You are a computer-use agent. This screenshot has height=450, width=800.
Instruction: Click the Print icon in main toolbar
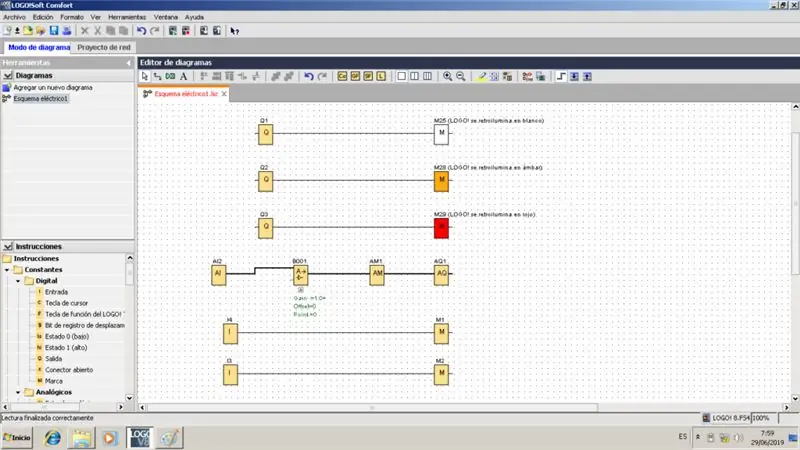[x=66, y=31]
